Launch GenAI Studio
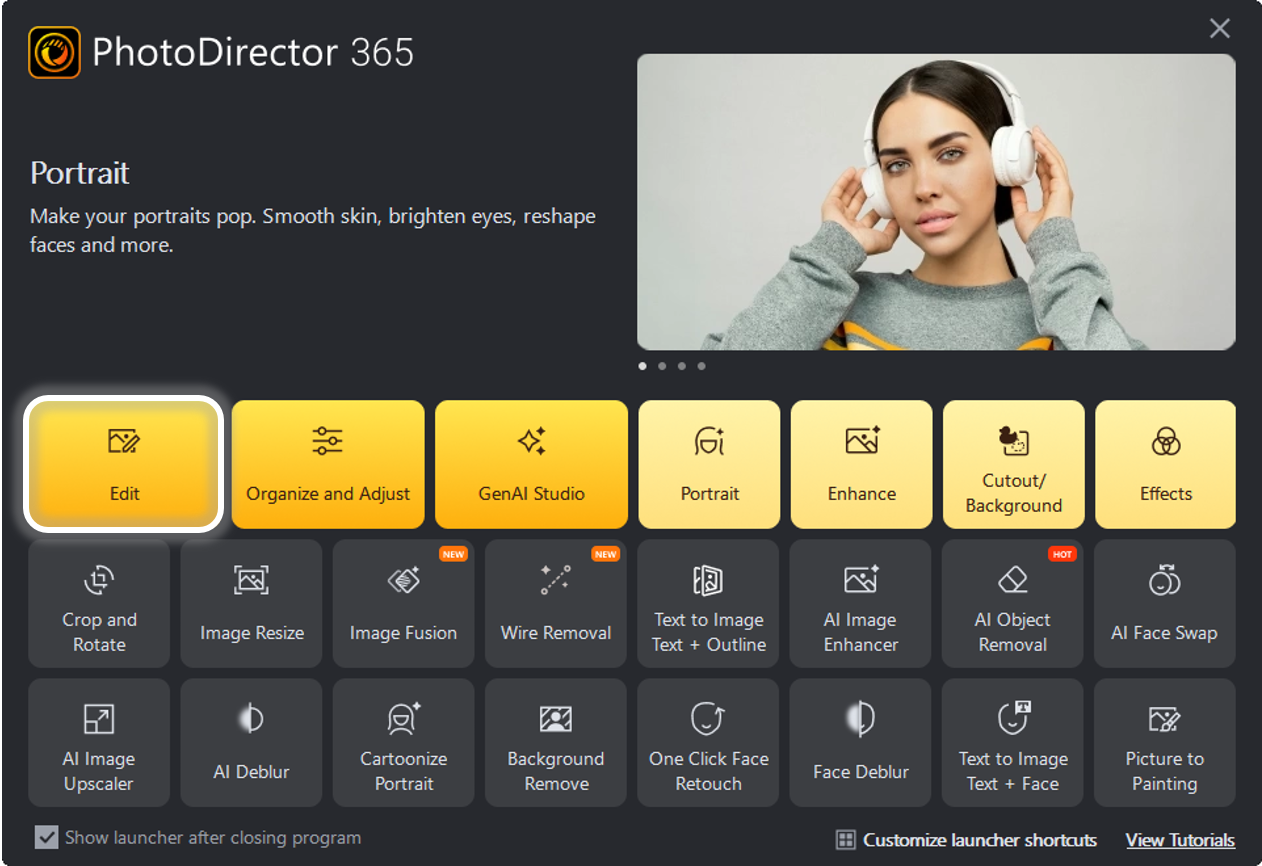Image resolution: width=1262 pixels, height=866 pixels. point(531,464)
